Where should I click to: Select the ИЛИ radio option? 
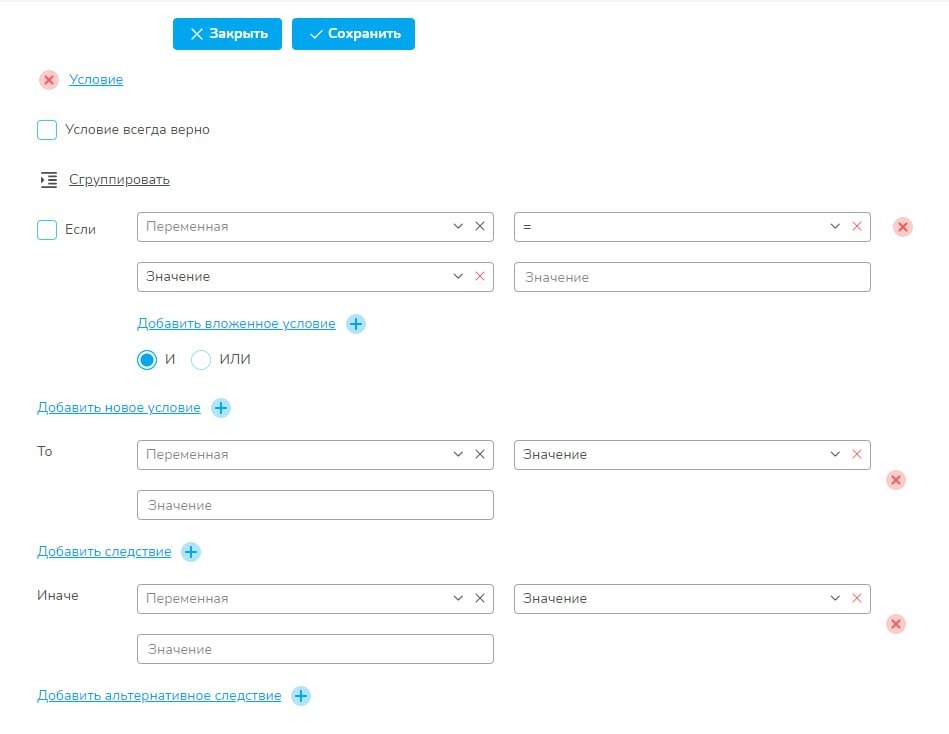(x=201, y=360)
